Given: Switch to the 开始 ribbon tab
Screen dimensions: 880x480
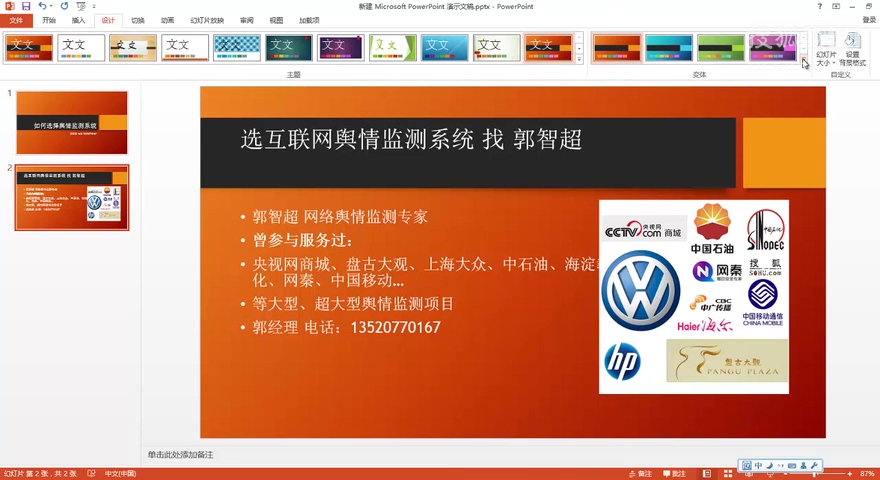Looking at the screenshot, I should coord(49,21).
